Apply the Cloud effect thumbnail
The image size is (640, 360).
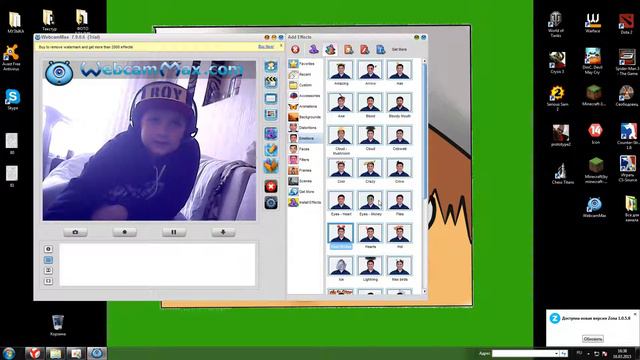point(370,135)
